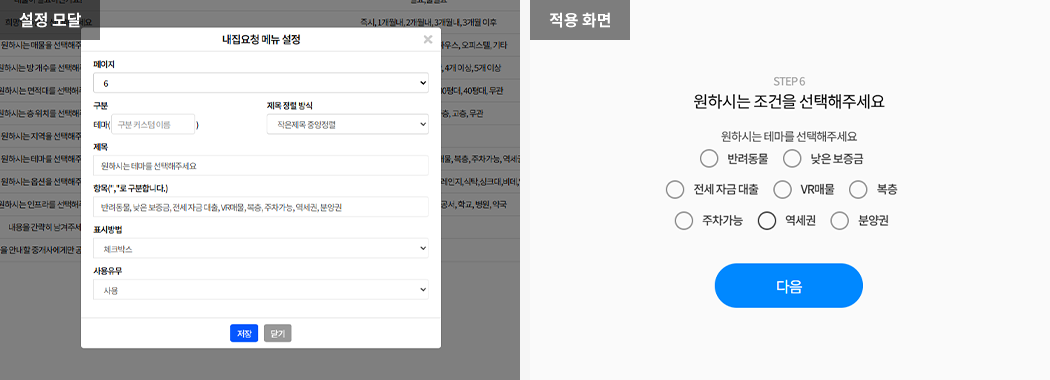The width and height of the screenshot is (1050, 380).
Task: Open the 페이지 dropdown showing 6
Action: 260,82
